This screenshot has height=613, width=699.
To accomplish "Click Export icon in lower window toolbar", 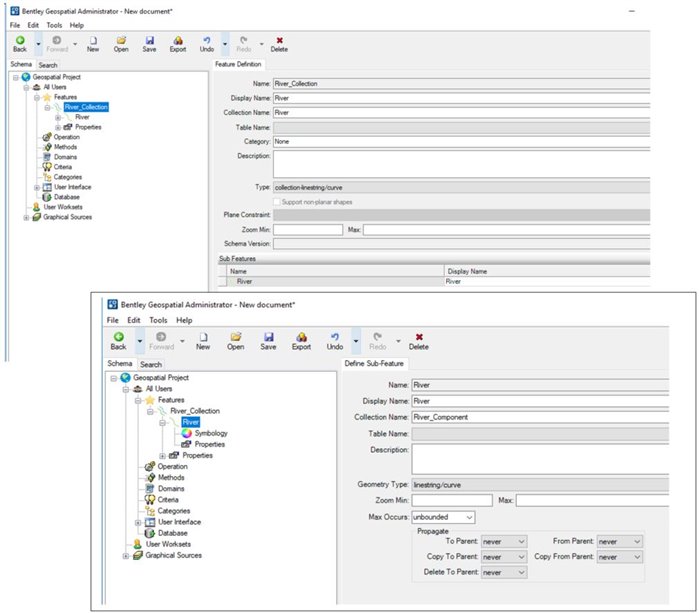I will point(301,337).
